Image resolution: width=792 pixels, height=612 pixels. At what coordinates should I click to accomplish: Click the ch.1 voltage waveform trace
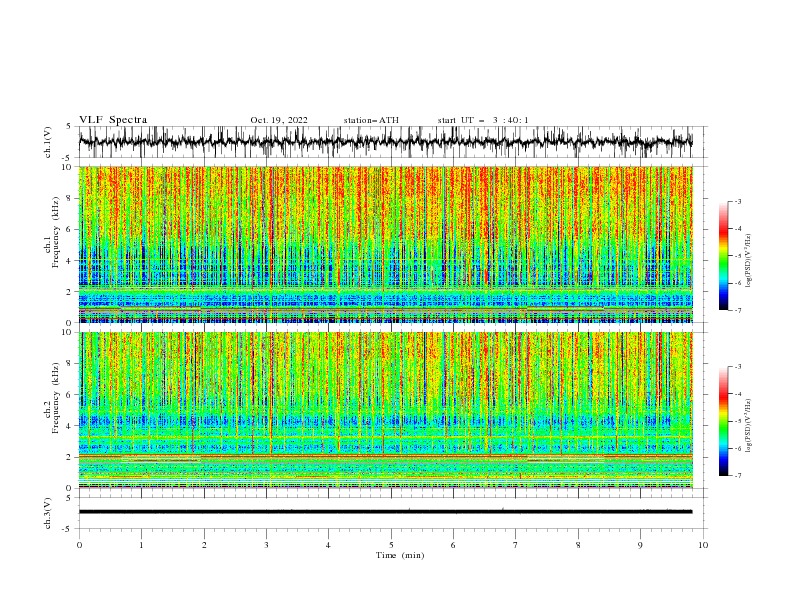tap(385, 141)
